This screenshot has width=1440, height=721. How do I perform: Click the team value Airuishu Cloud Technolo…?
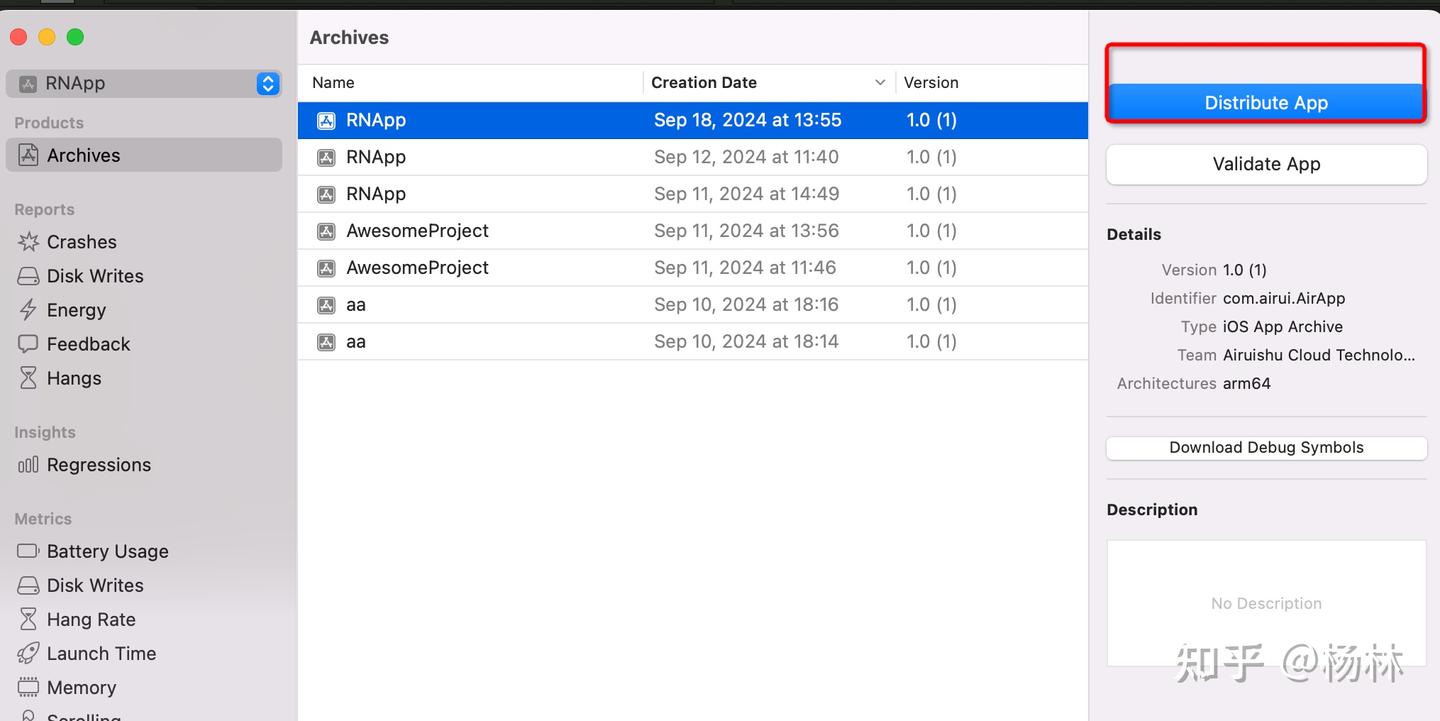coord(1319,355)
